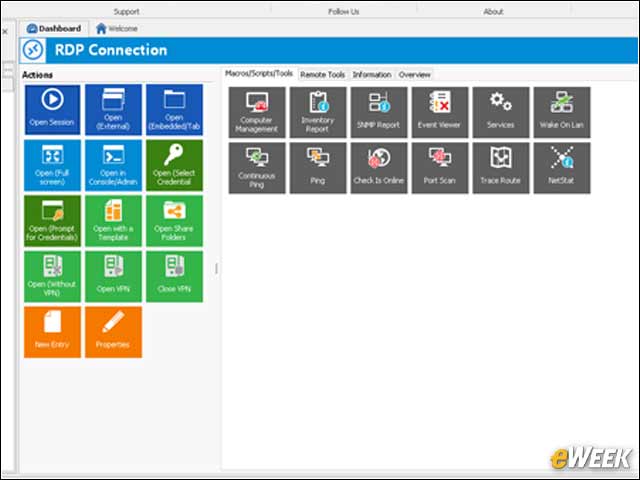The height and width of the screenshot is (480, 640).
Task: Click the RDP Connection header icon
Action: click(33, 50)
